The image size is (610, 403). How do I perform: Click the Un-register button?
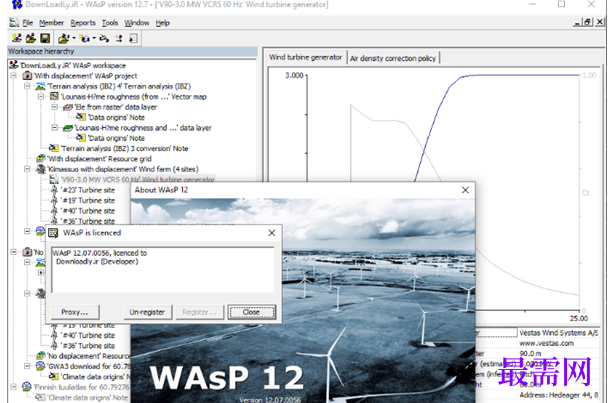[147, 312]
